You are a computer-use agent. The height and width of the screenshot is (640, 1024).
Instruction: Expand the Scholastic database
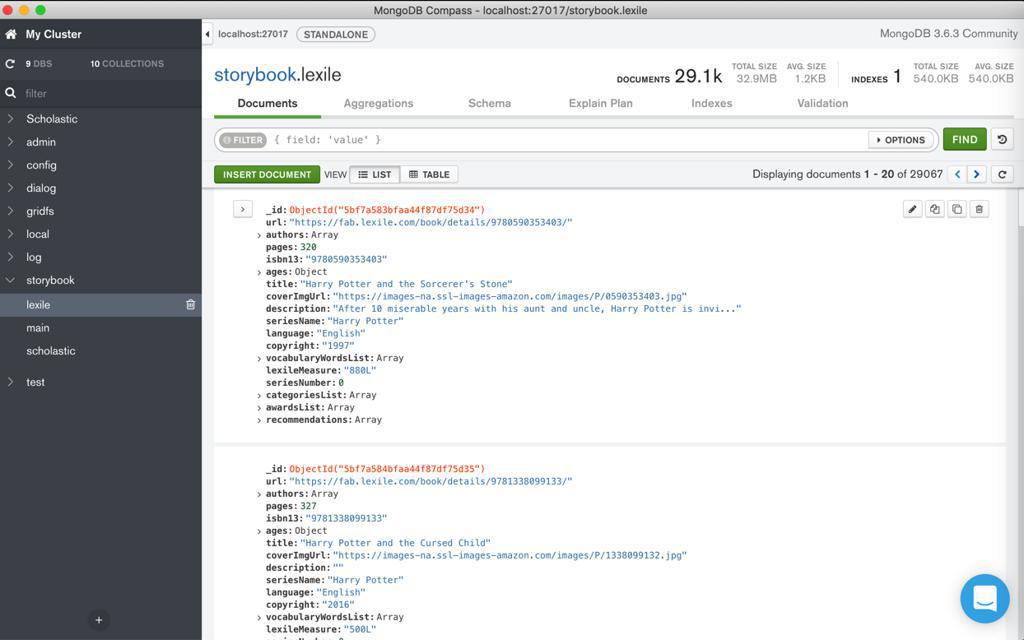click(x=10, y=119)
